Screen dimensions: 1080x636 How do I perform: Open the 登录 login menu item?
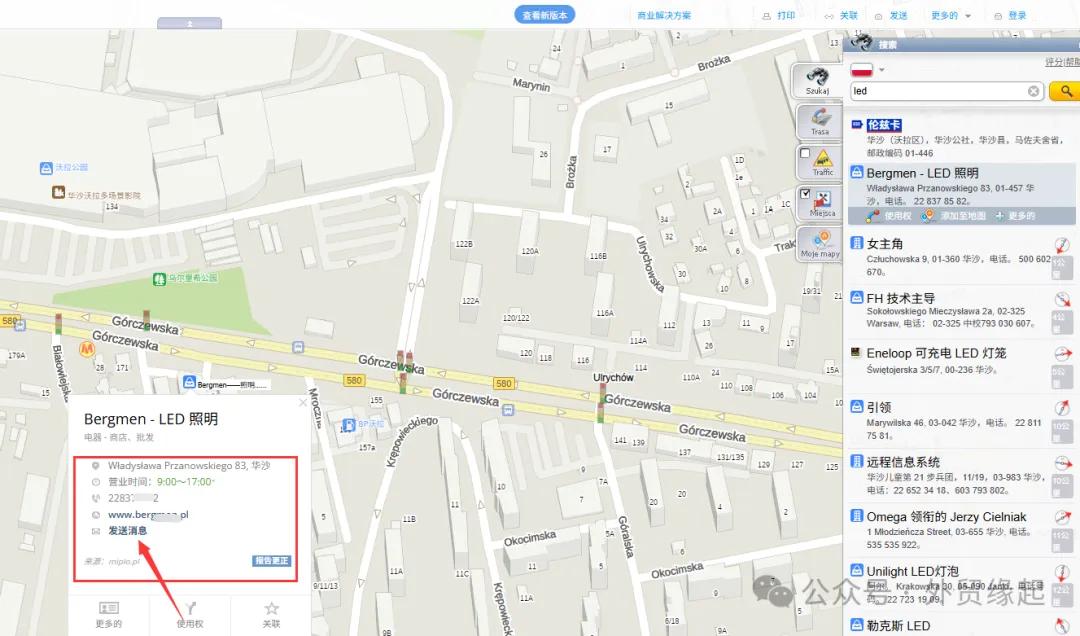(1010, 16)
